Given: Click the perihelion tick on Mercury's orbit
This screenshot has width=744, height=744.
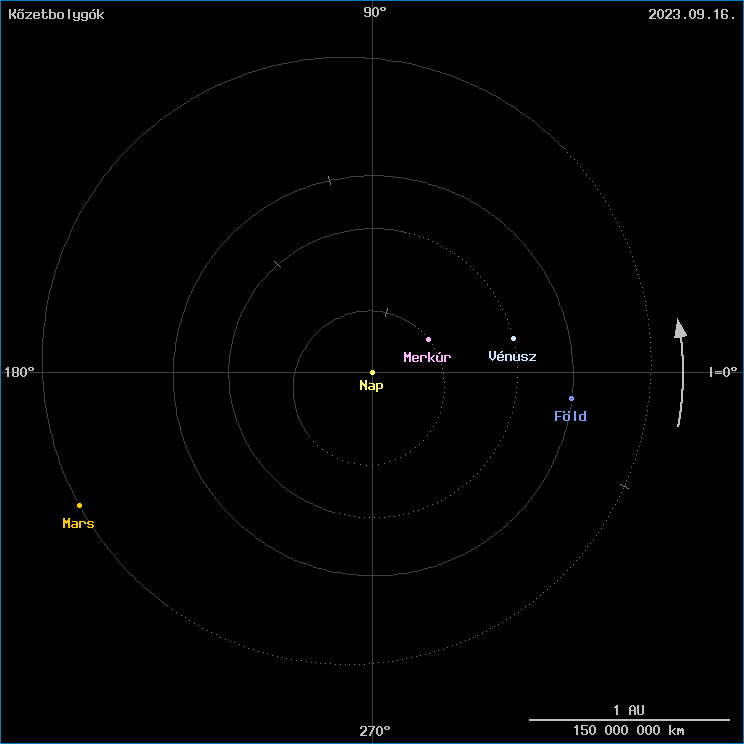Looking at the screenshot, I should pos(386,313).
